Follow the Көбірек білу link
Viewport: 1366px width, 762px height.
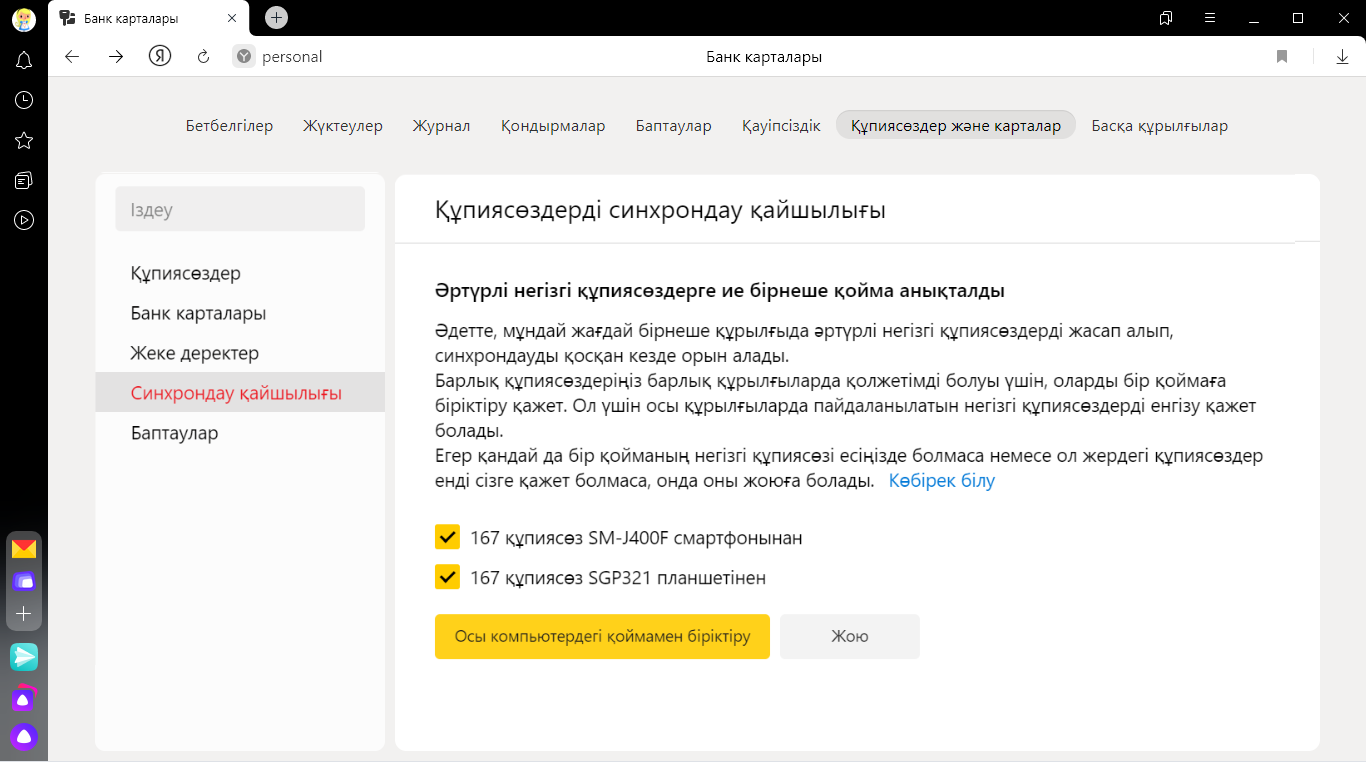point(941,481)
